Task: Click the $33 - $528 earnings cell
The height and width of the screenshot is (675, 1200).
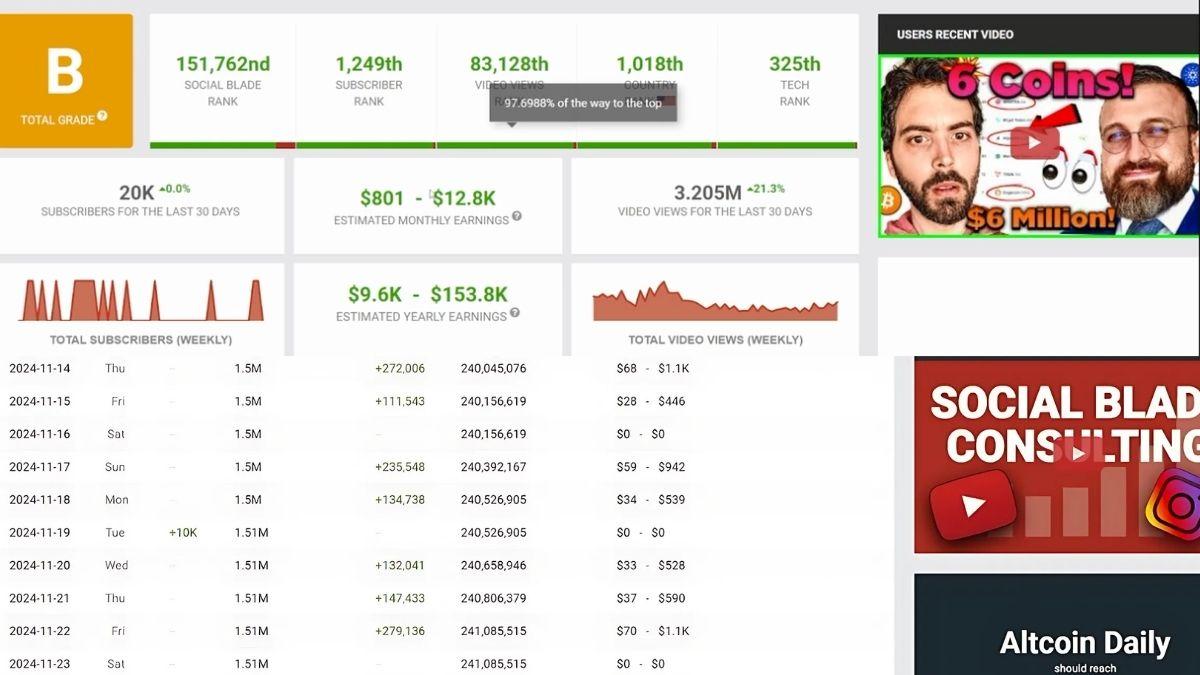Action: 651,565
